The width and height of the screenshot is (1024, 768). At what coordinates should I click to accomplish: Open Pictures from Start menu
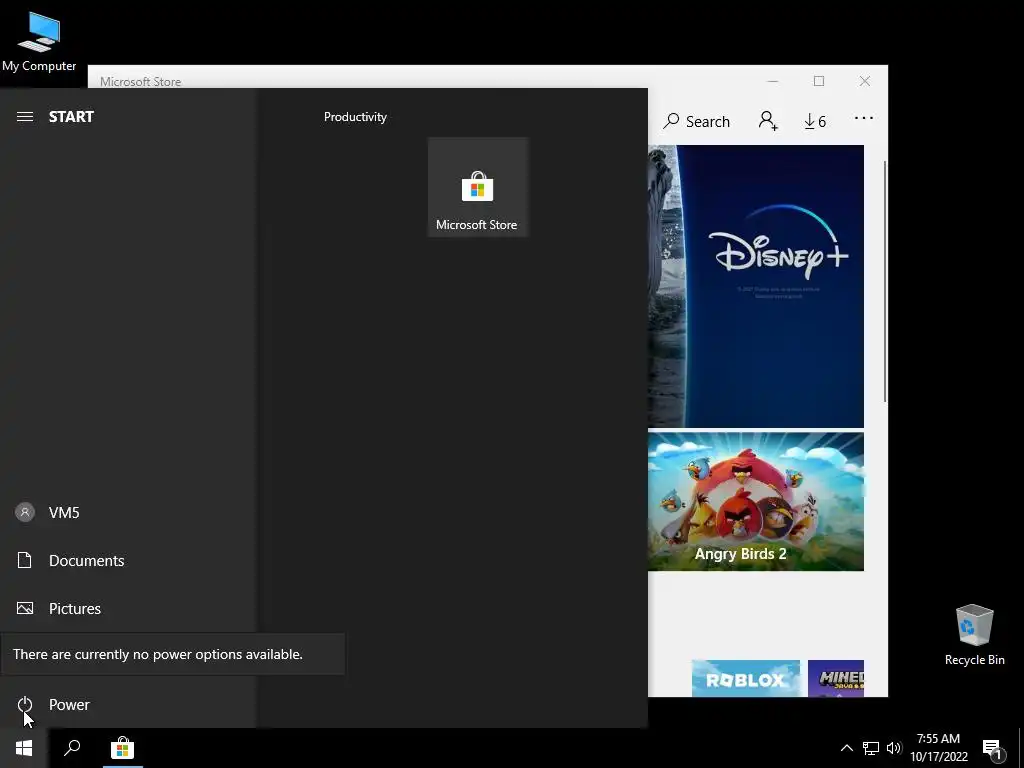[x=127, y=609]
